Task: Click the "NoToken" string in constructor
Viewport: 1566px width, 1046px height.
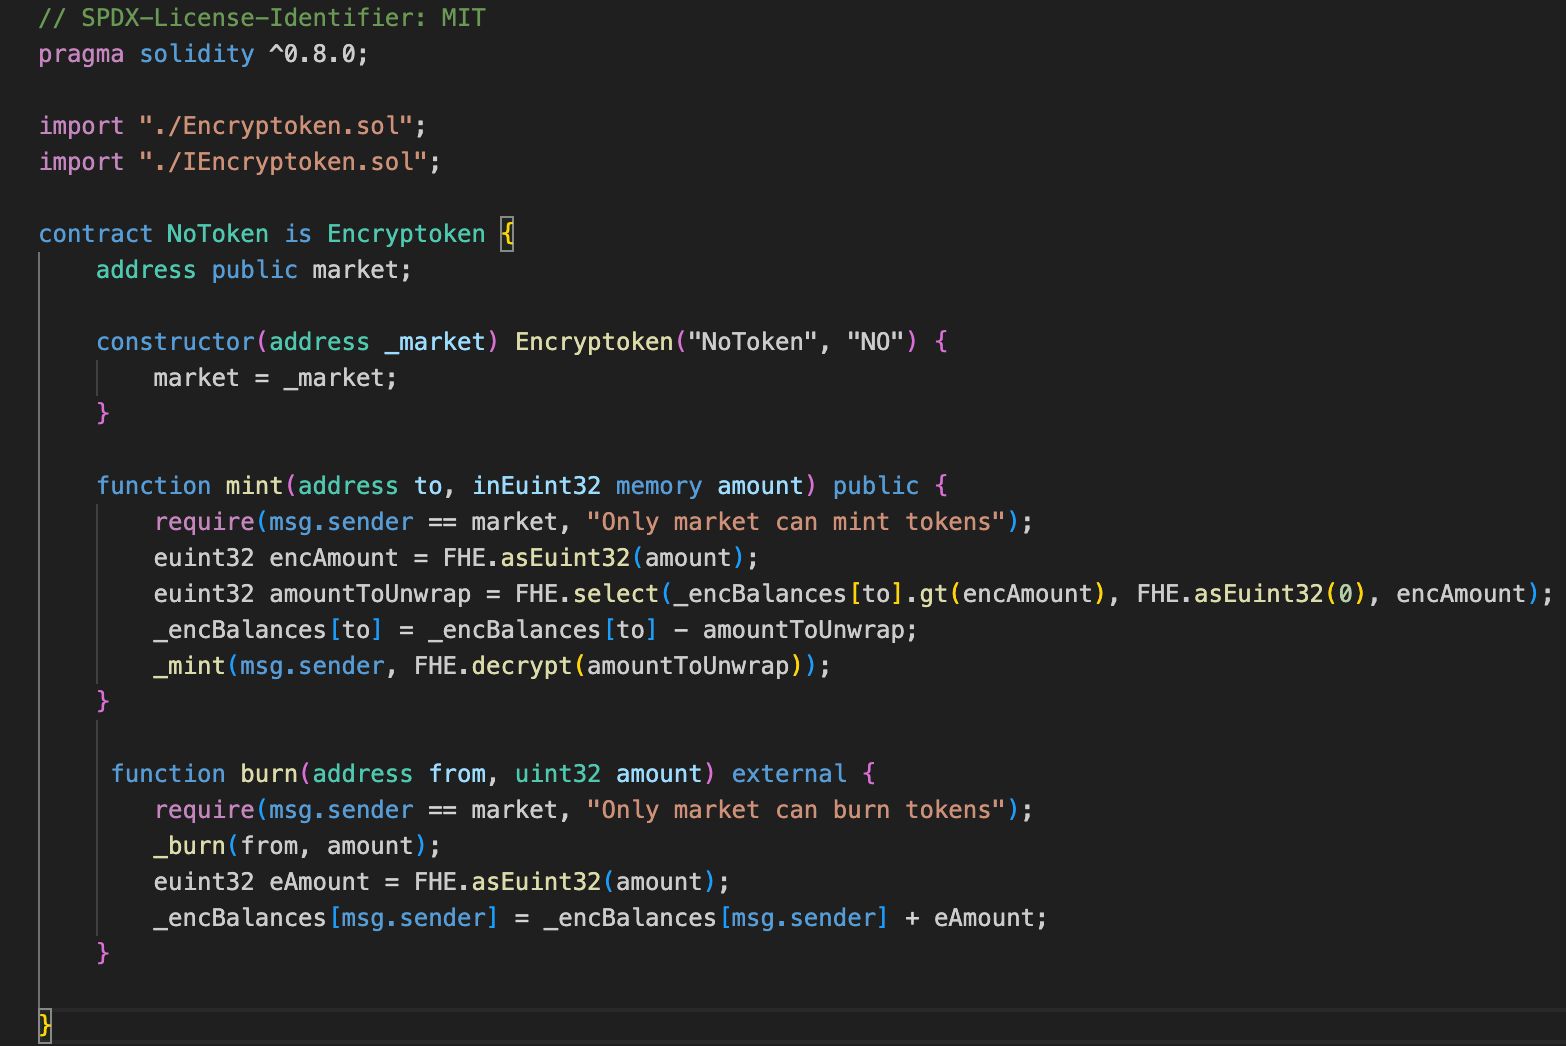Action: coord(752,341)
